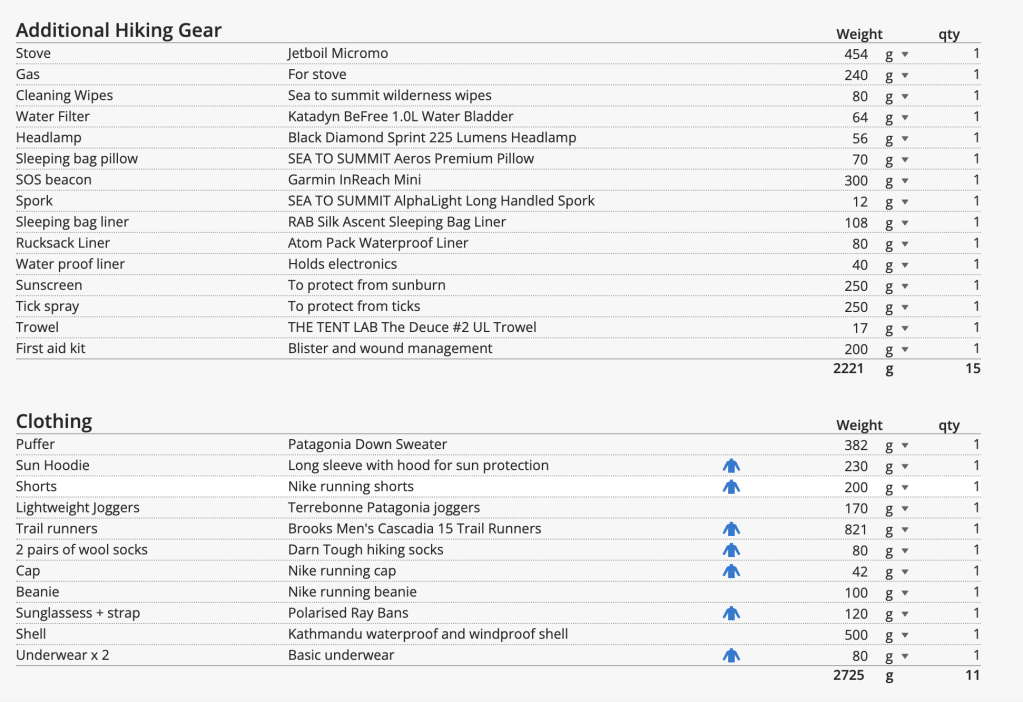Open the unit dropdown for First aid kit
Screen dimensions: 1023x702
896,350
